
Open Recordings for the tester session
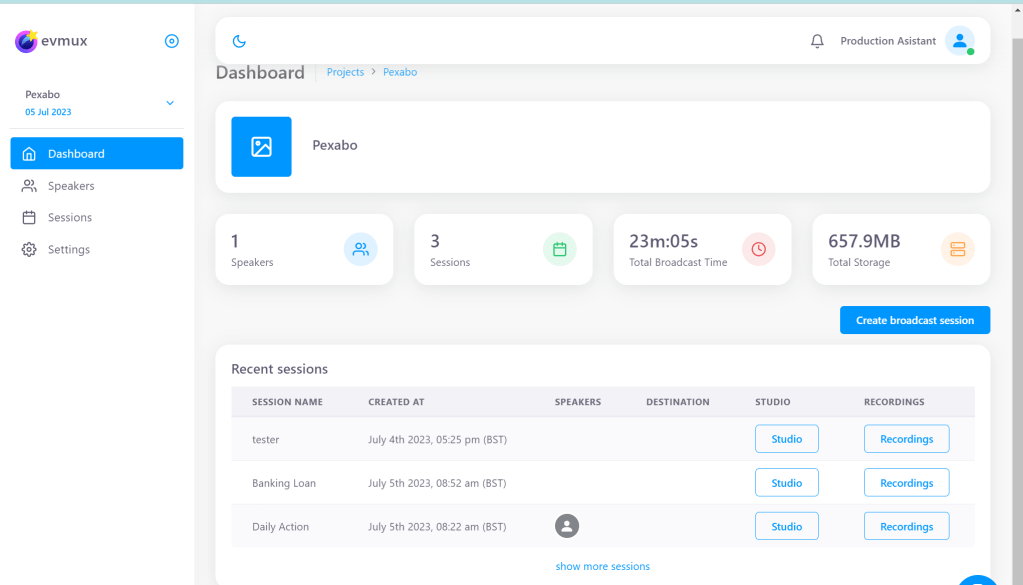(907, 439)
